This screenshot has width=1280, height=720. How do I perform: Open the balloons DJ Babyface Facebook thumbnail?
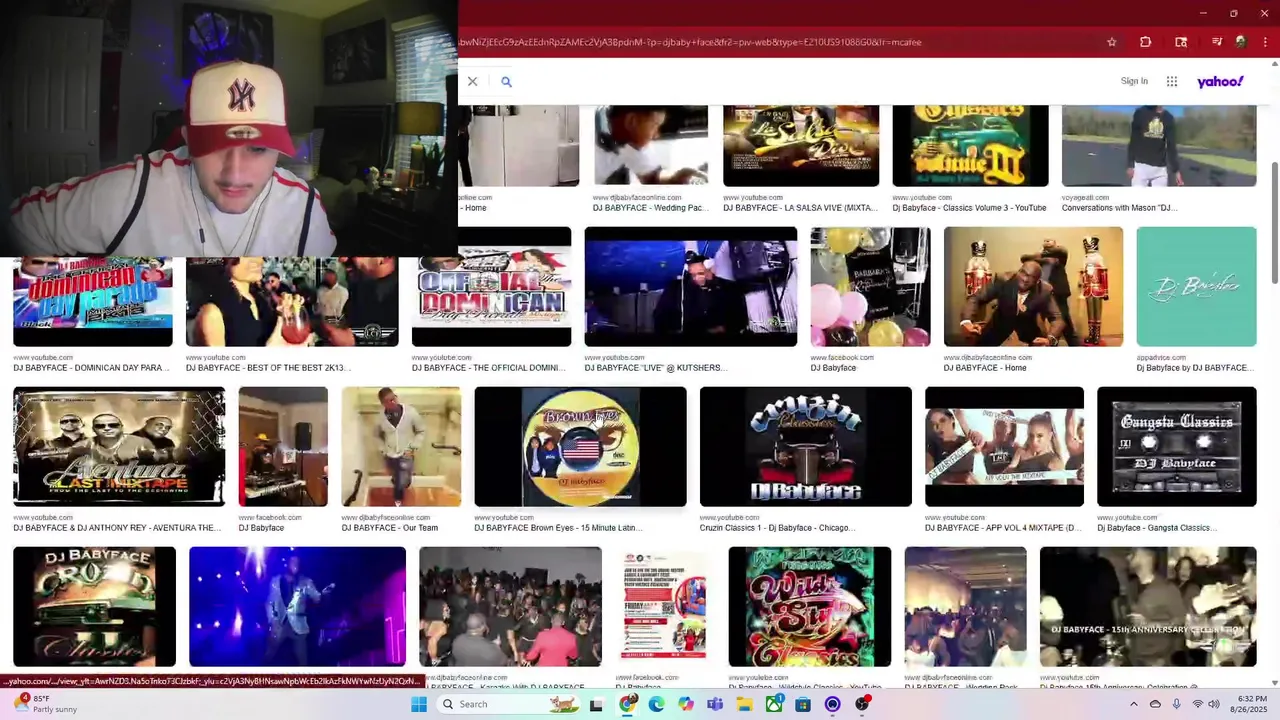click(870, 286)
